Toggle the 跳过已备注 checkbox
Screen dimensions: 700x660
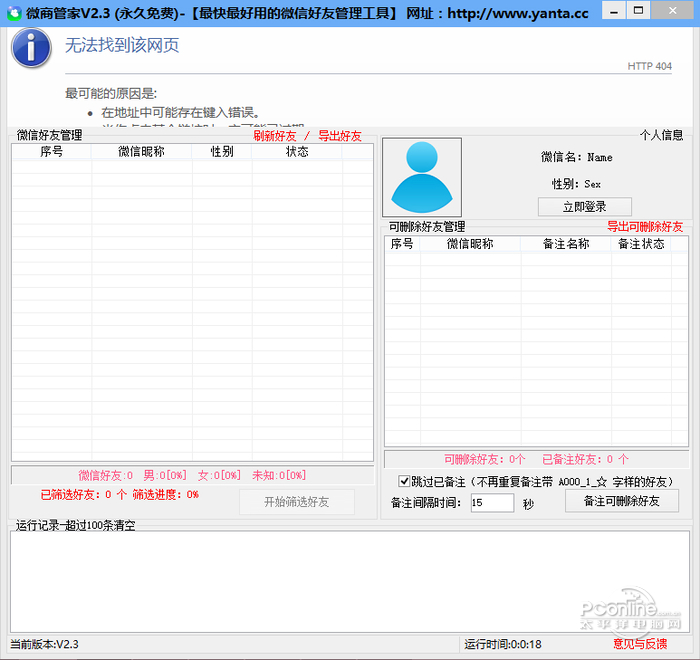(404, 481)
